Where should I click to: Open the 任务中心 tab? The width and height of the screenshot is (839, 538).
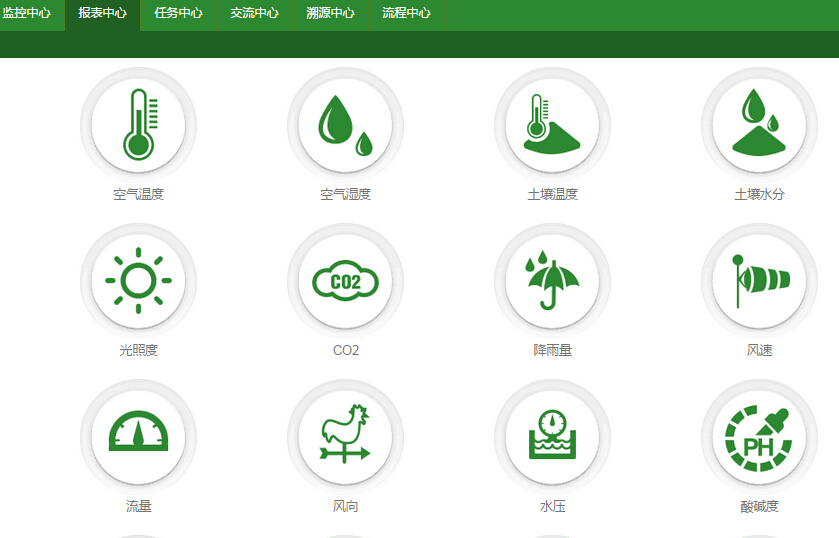point(179,14)
